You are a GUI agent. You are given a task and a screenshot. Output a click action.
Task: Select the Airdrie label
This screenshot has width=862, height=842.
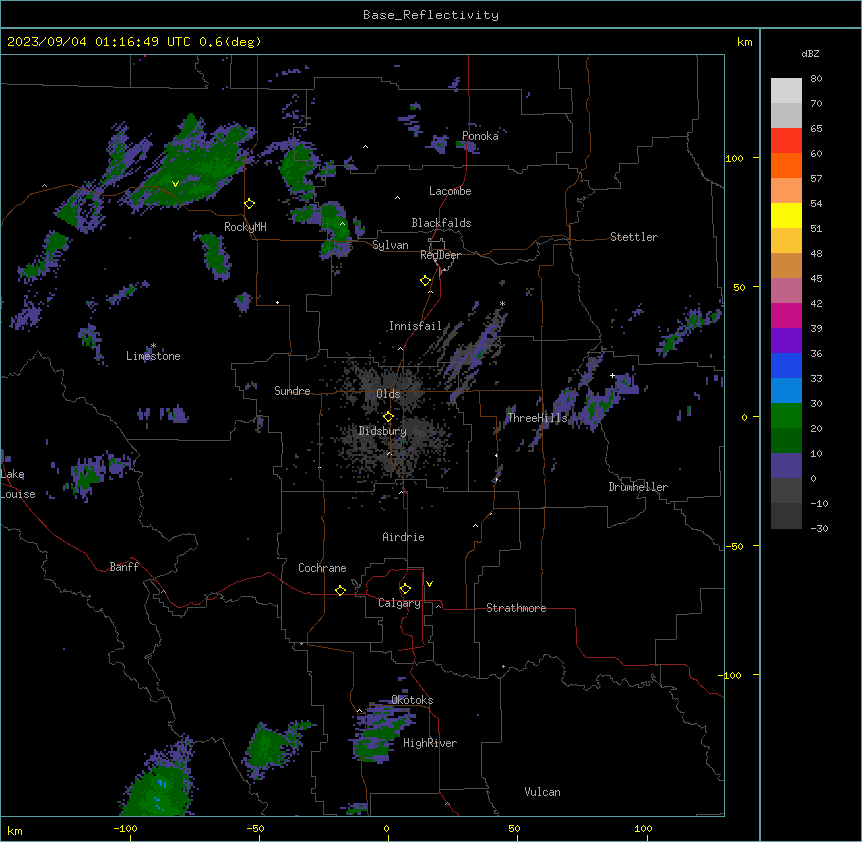click(403, 537)
